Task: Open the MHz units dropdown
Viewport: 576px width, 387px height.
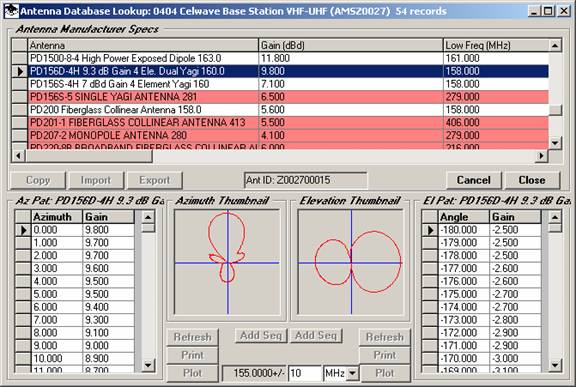Action: point(353,373)
